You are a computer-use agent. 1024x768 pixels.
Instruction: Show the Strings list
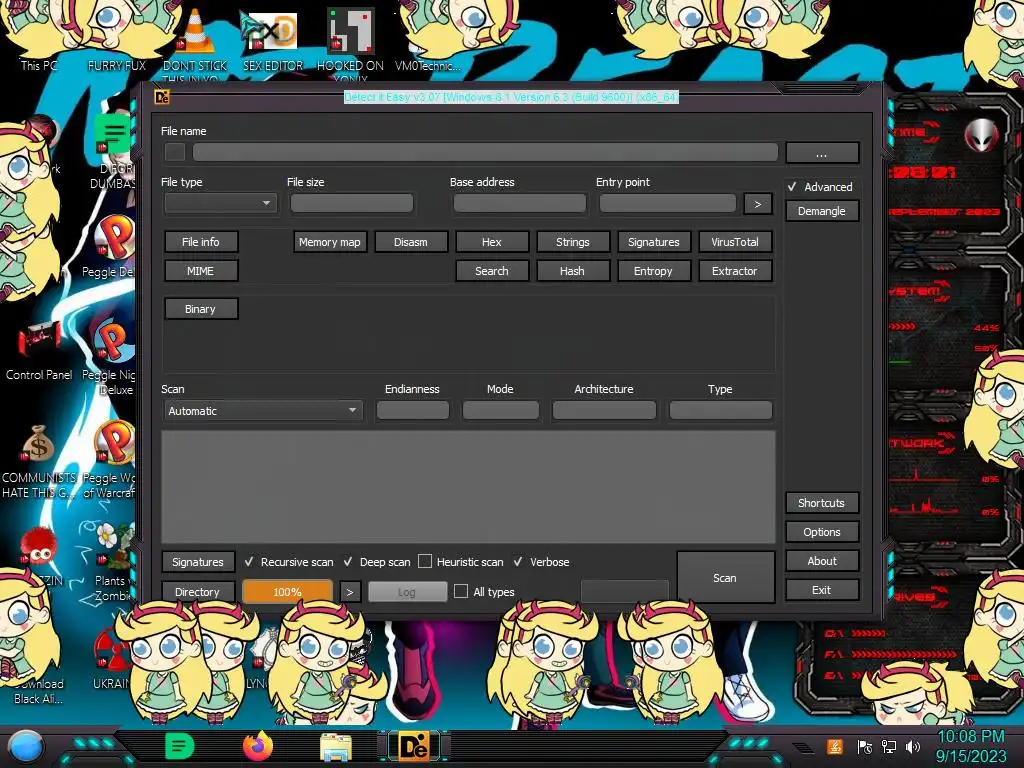click(573, 242)
